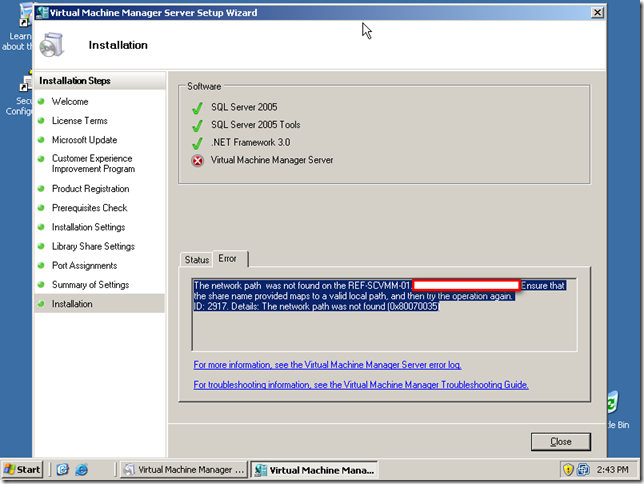Click the green bullet next to Welcome
This screenshot has width=644, height=484.
click(x=41, y=101)
